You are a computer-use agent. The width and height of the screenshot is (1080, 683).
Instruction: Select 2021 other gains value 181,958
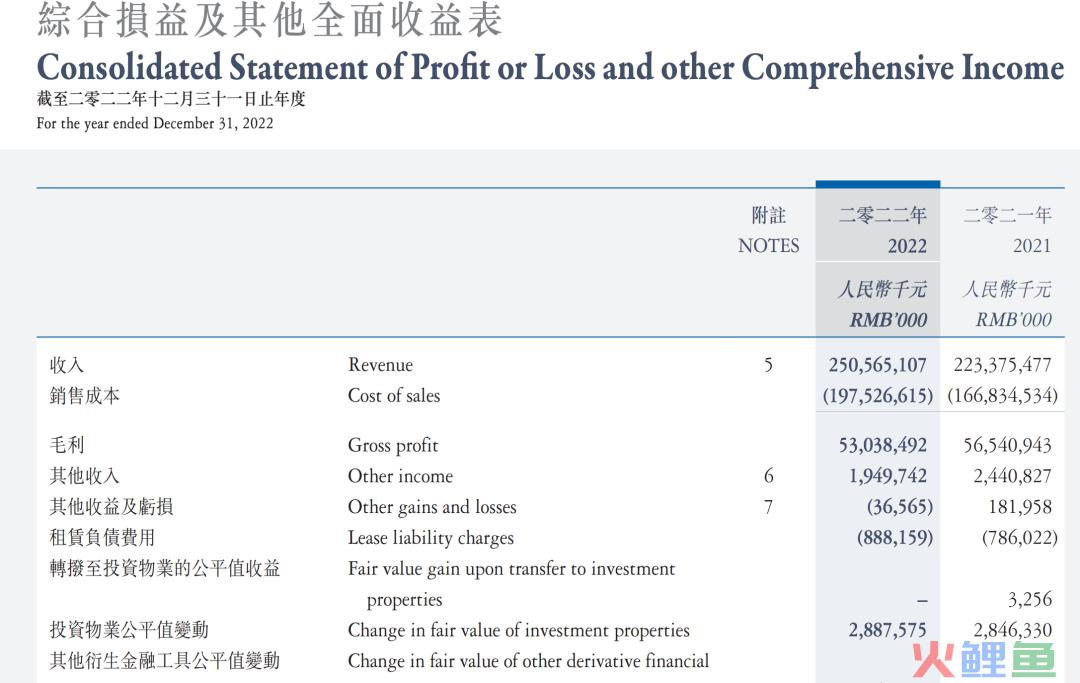tap(1020, 507)
